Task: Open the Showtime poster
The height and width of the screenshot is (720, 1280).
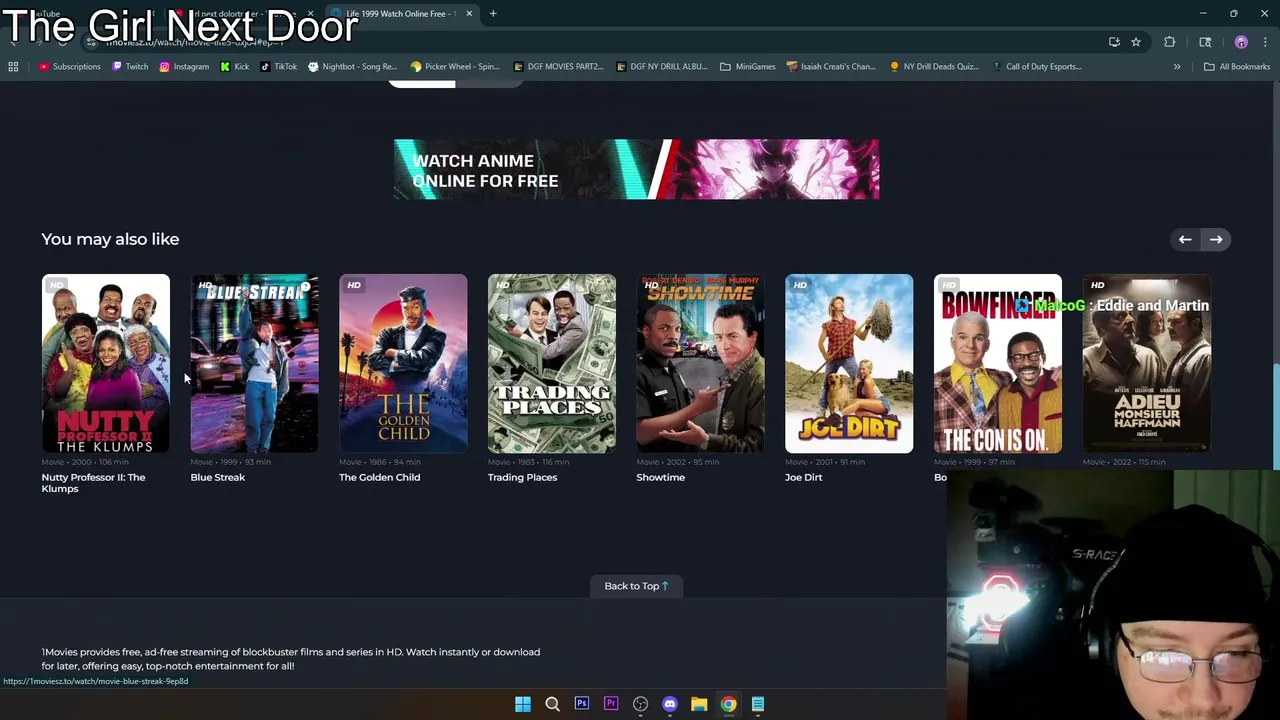Action: point(700,363)
